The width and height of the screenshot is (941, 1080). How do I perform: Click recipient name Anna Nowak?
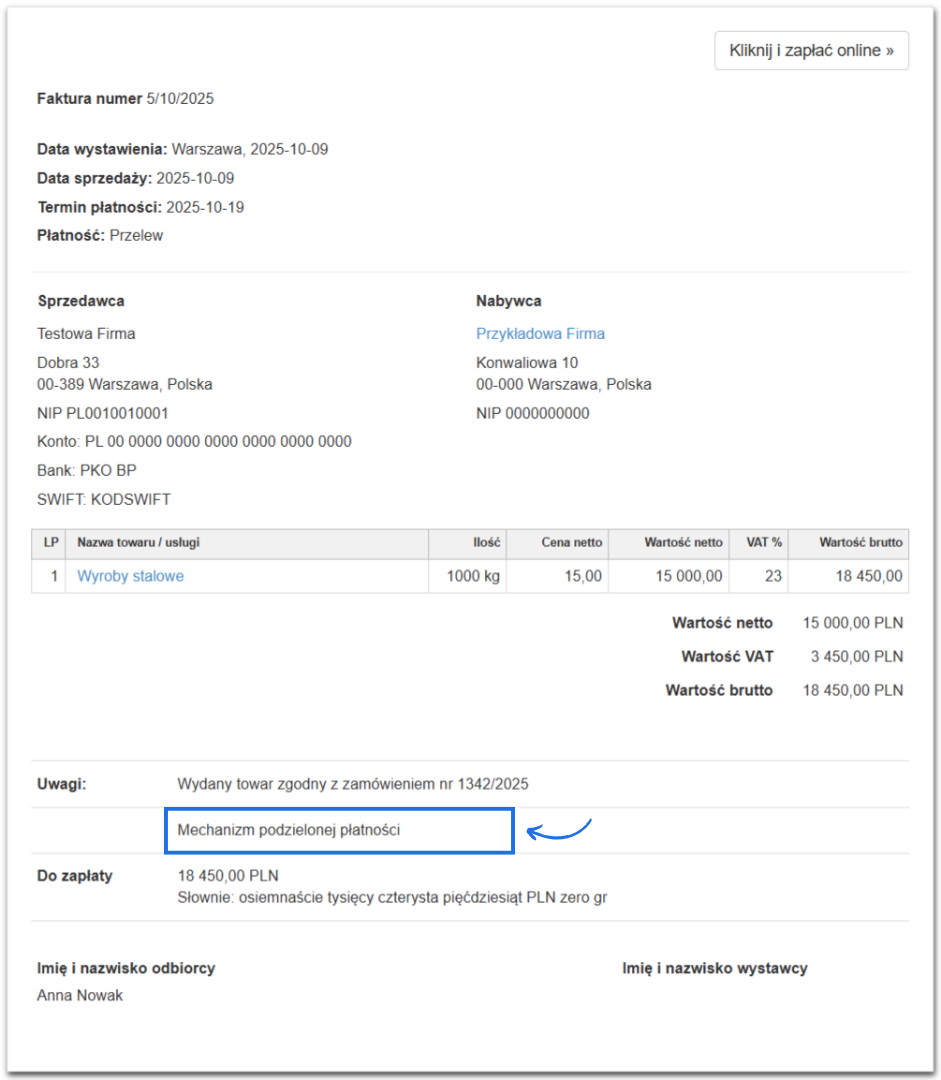pos(80,996)
